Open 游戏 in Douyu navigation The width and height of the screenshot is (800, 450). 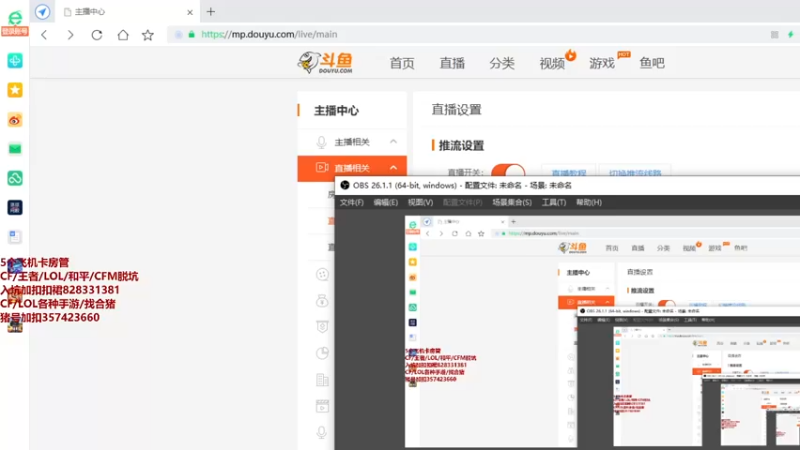coord(602,63)
